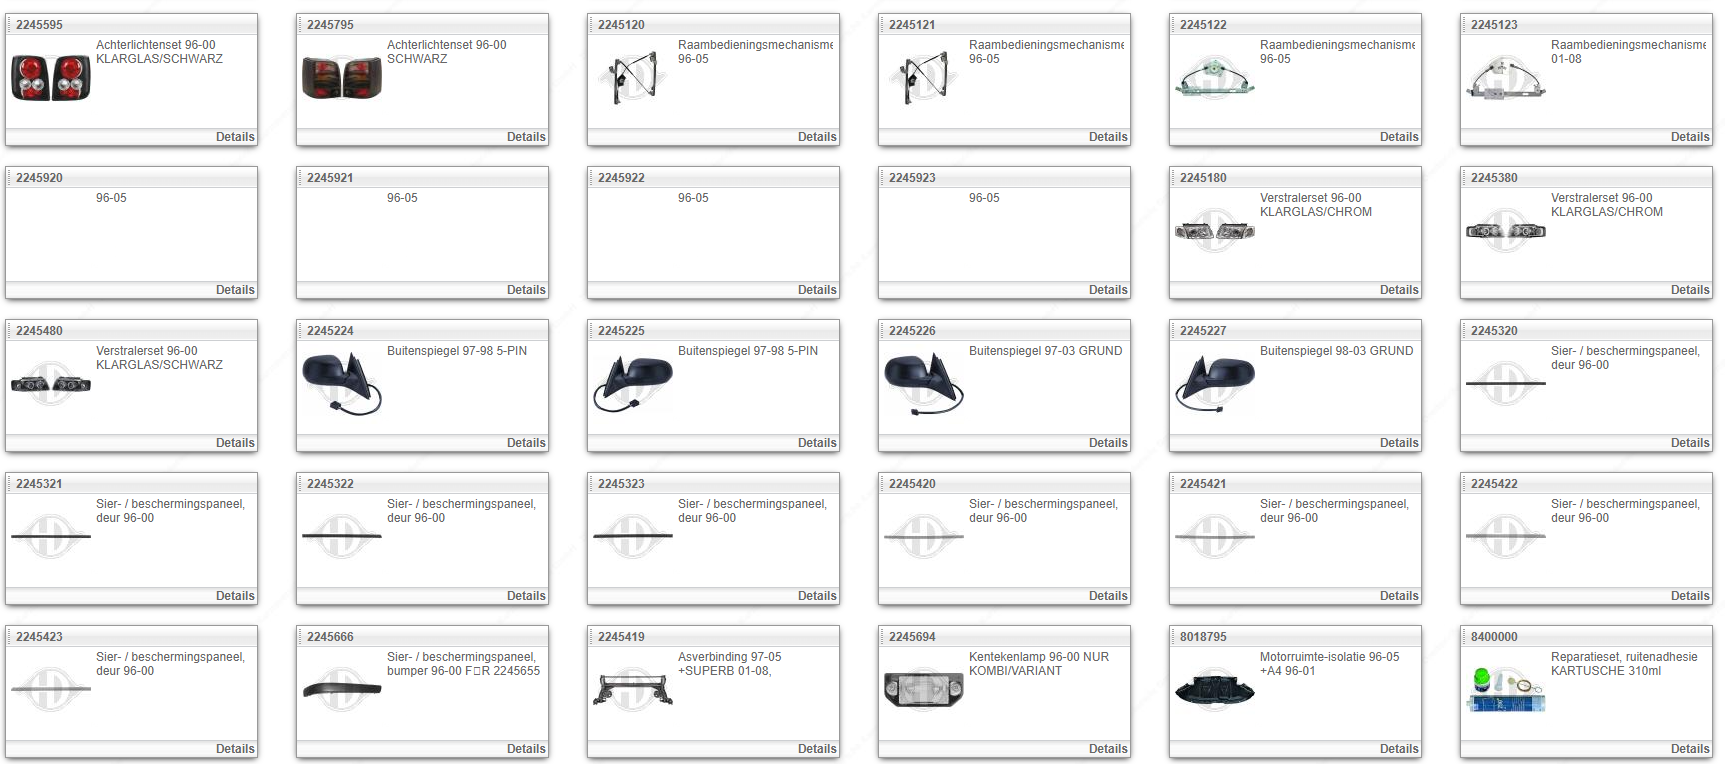Click Details on door panel 2245320
1725x764 pixels.
click(x=1689, y=443)
